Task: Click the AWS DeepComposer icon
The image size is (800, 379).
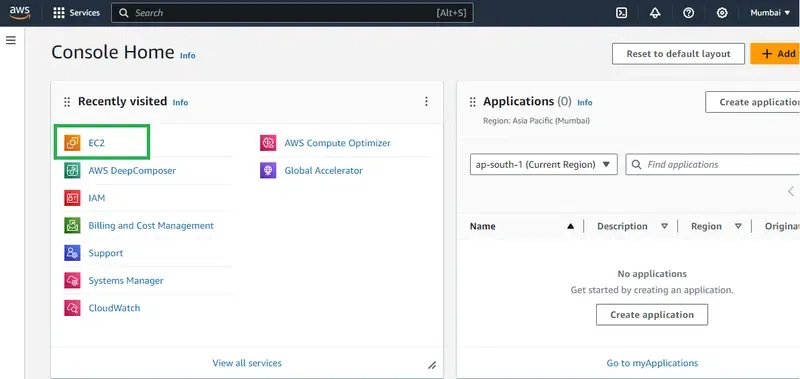Action: coord(72,171)
